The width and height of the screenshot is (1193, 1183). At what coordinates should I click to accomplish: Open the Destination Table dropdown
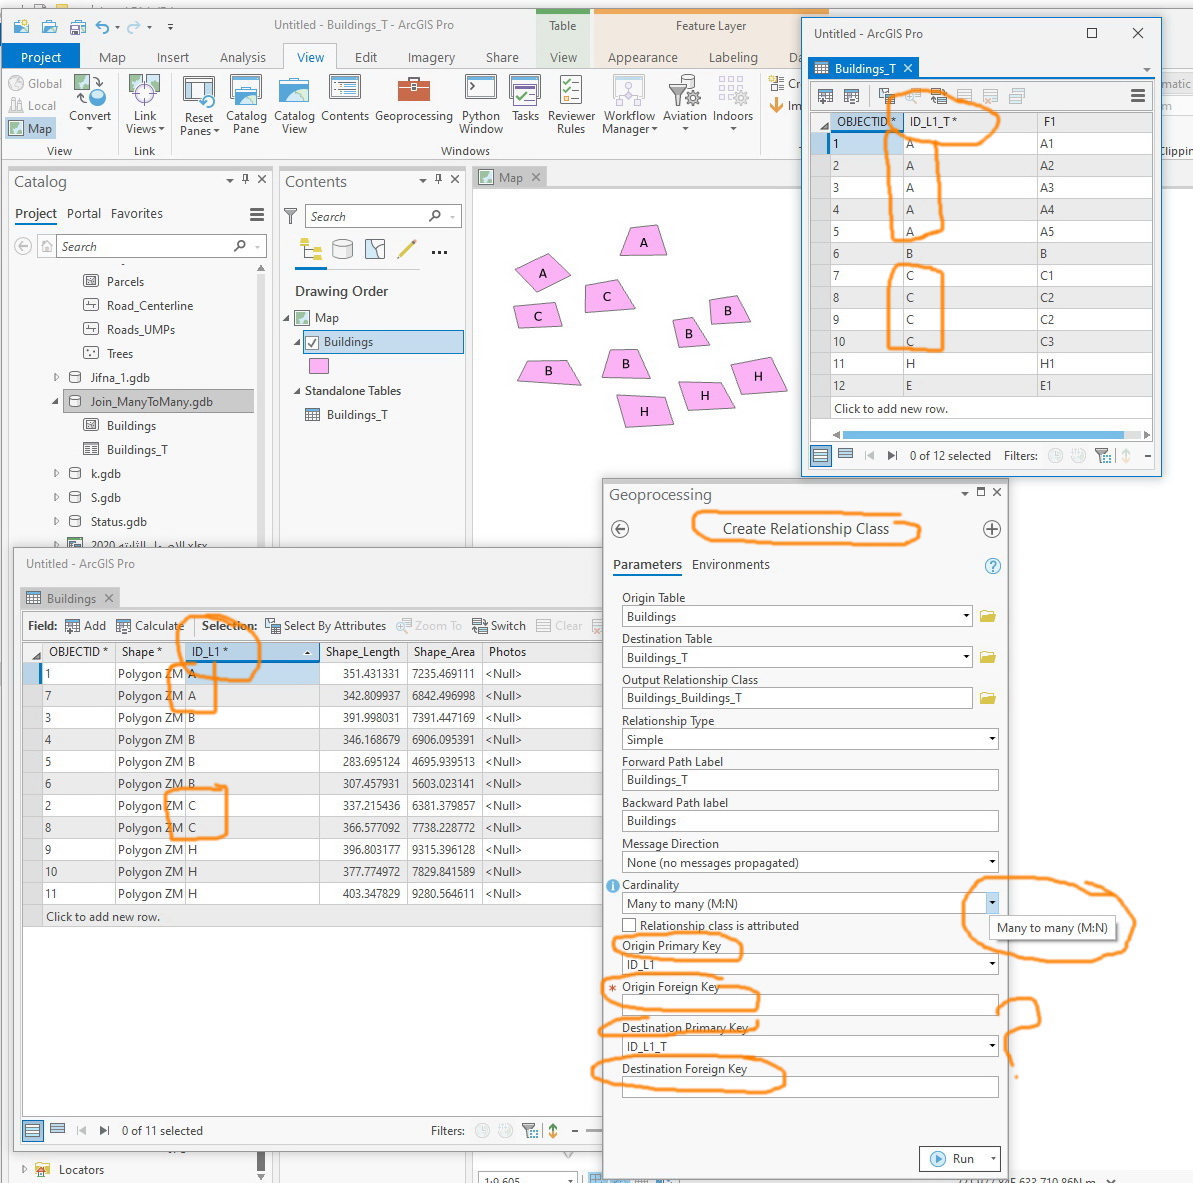click(966, 657)
